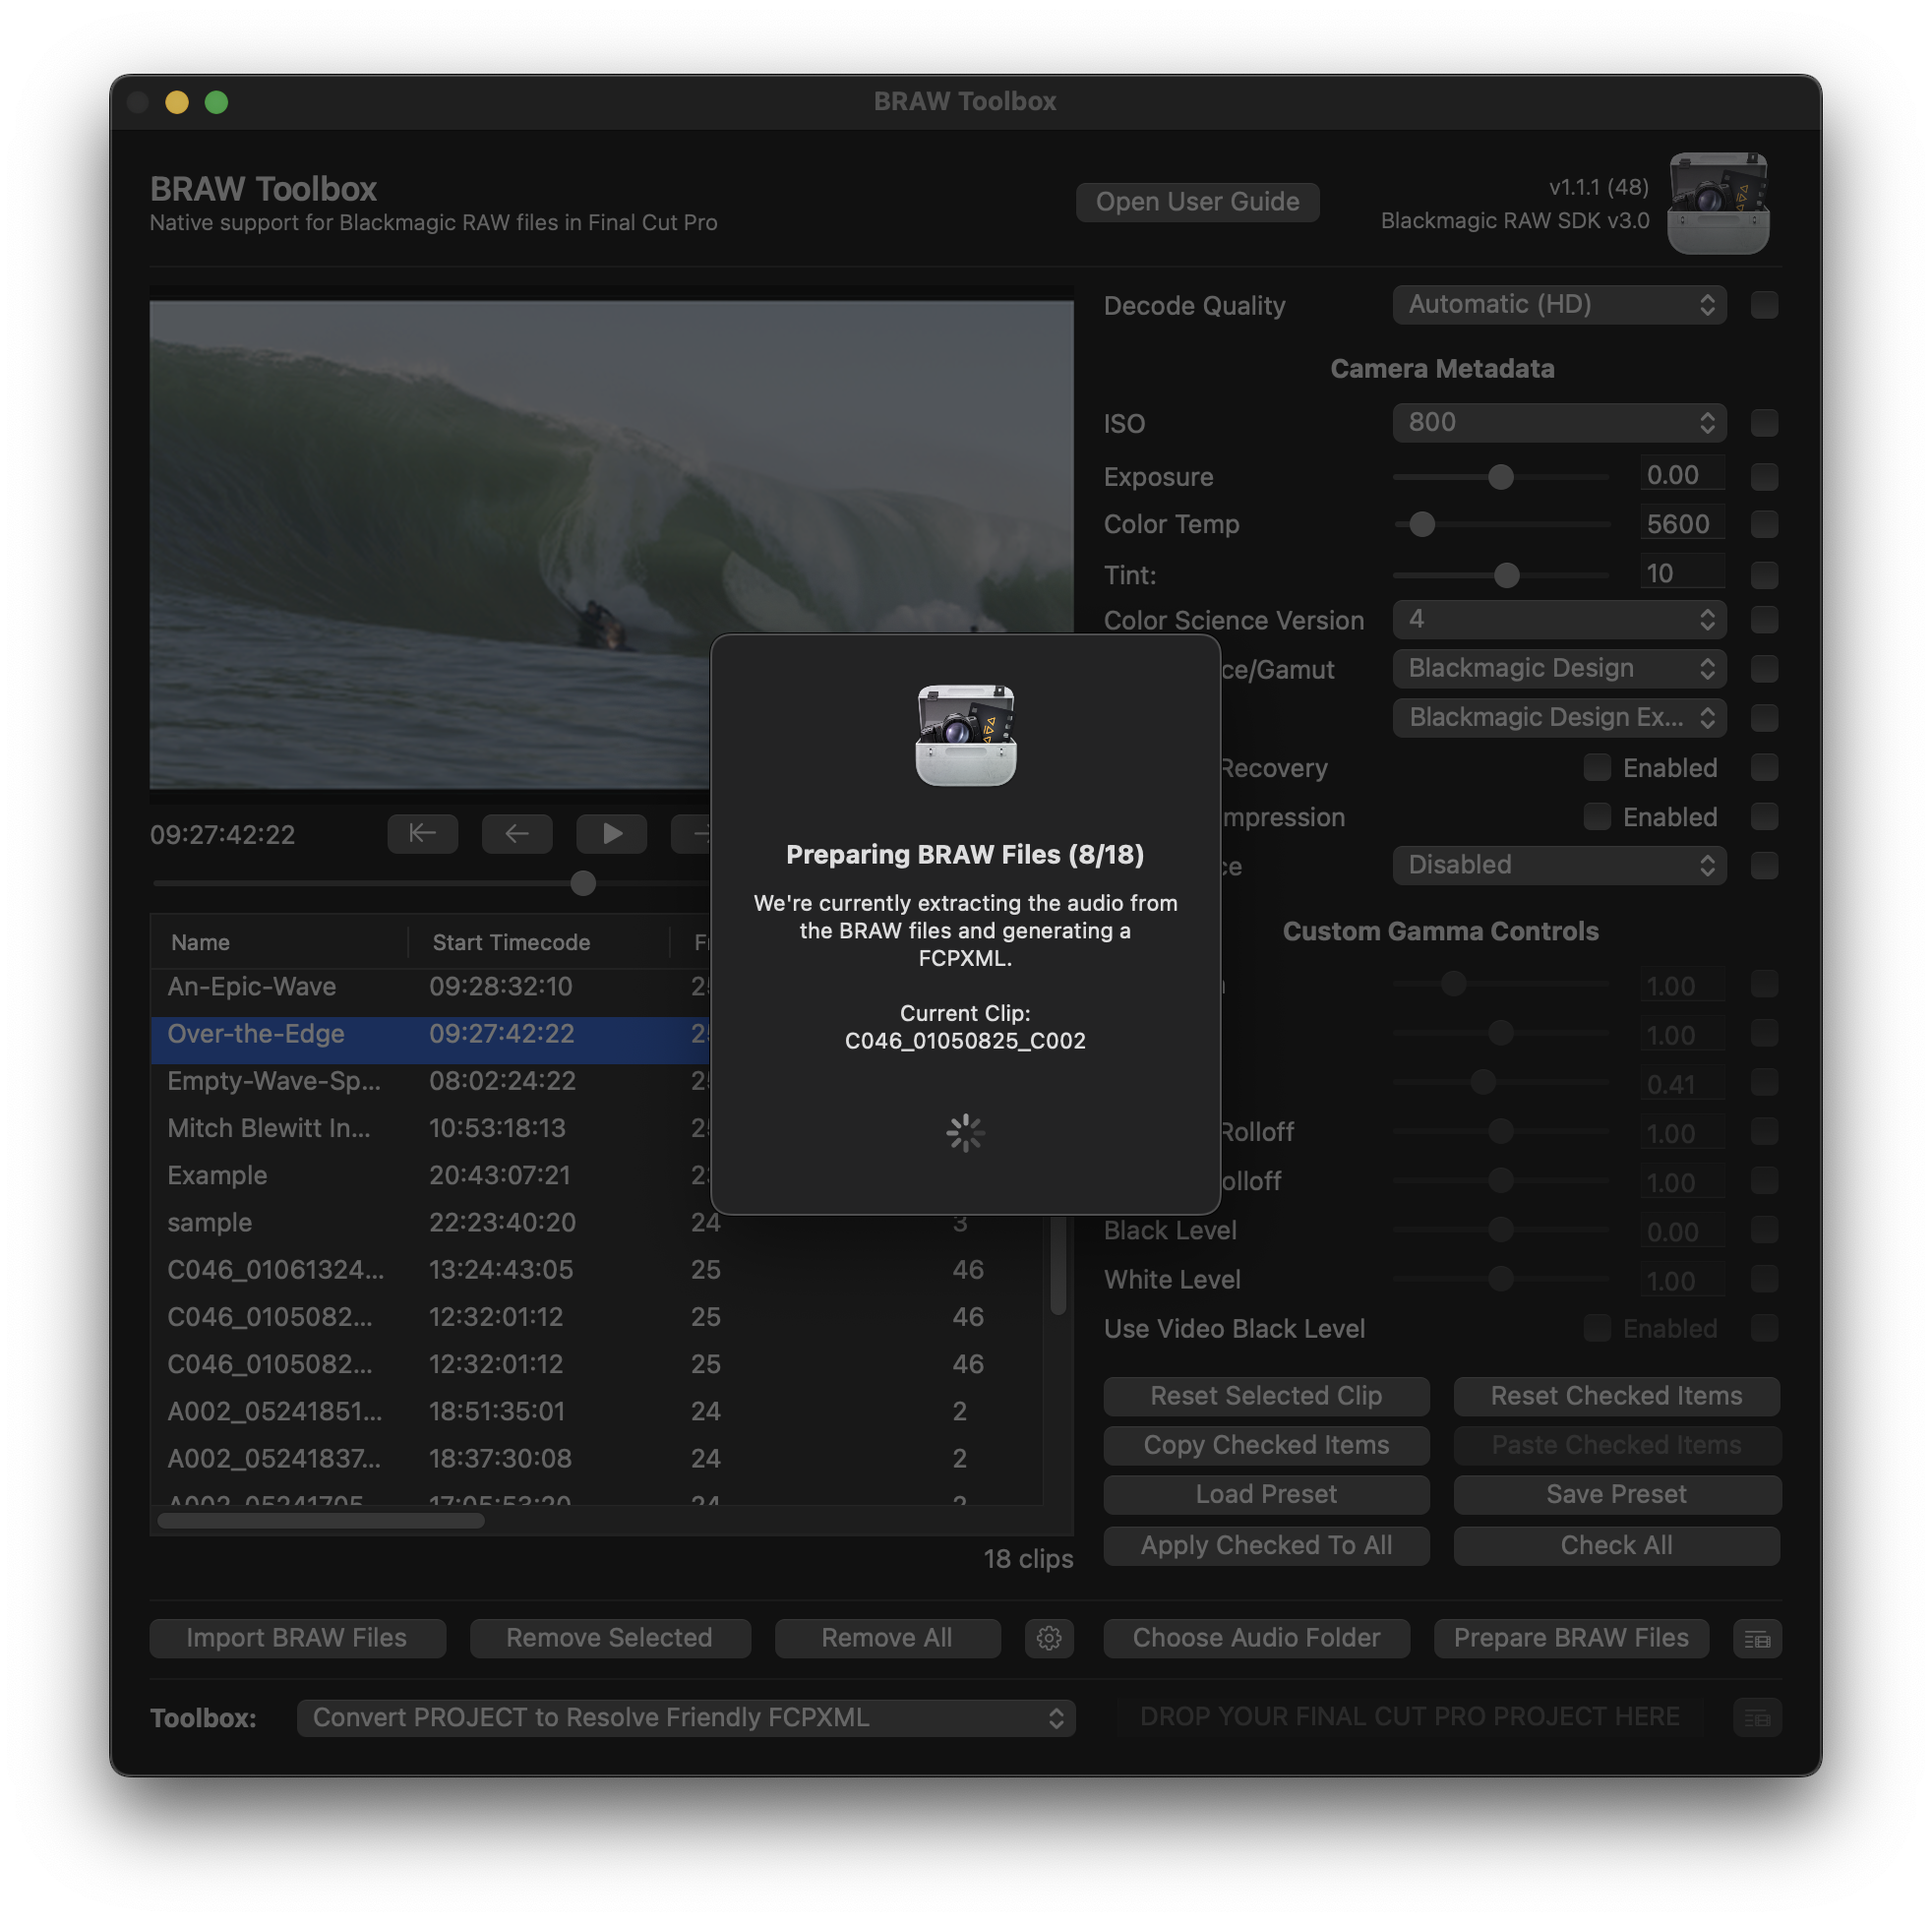Adjust the Exposure slider handle
The height and width of the screenshot is (1922, 1932).
[x=1500, y=477]
